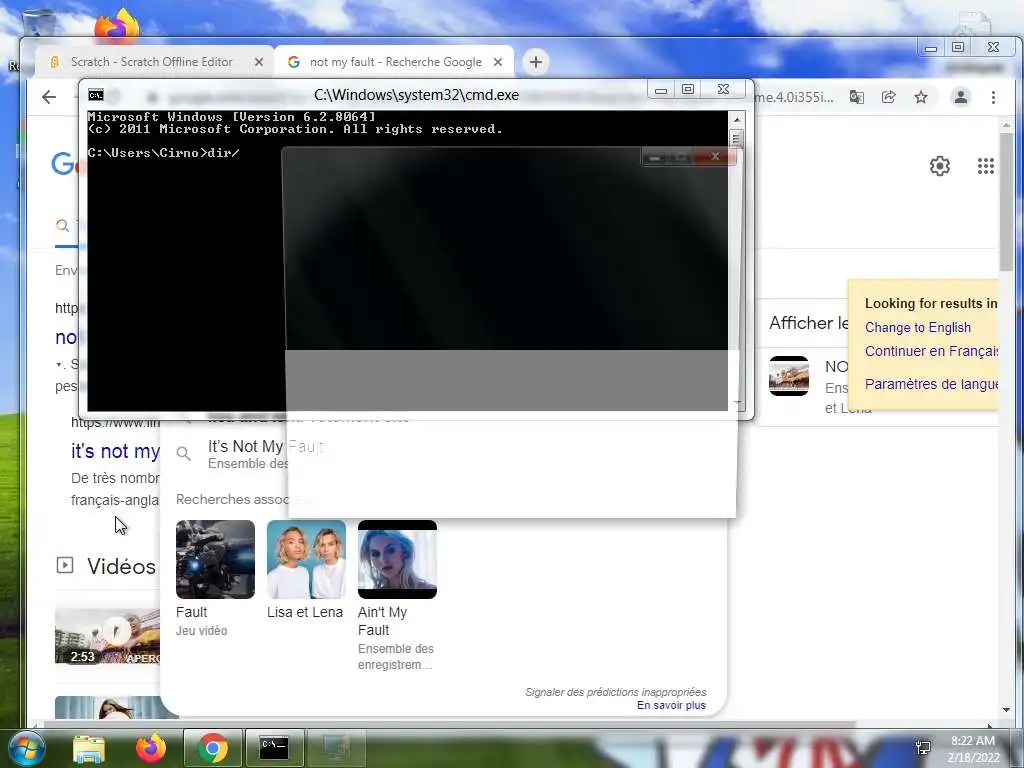This screenshot has width=1024, height=768.
Task: Click the Windows Start orb
Action: (26, 748)
